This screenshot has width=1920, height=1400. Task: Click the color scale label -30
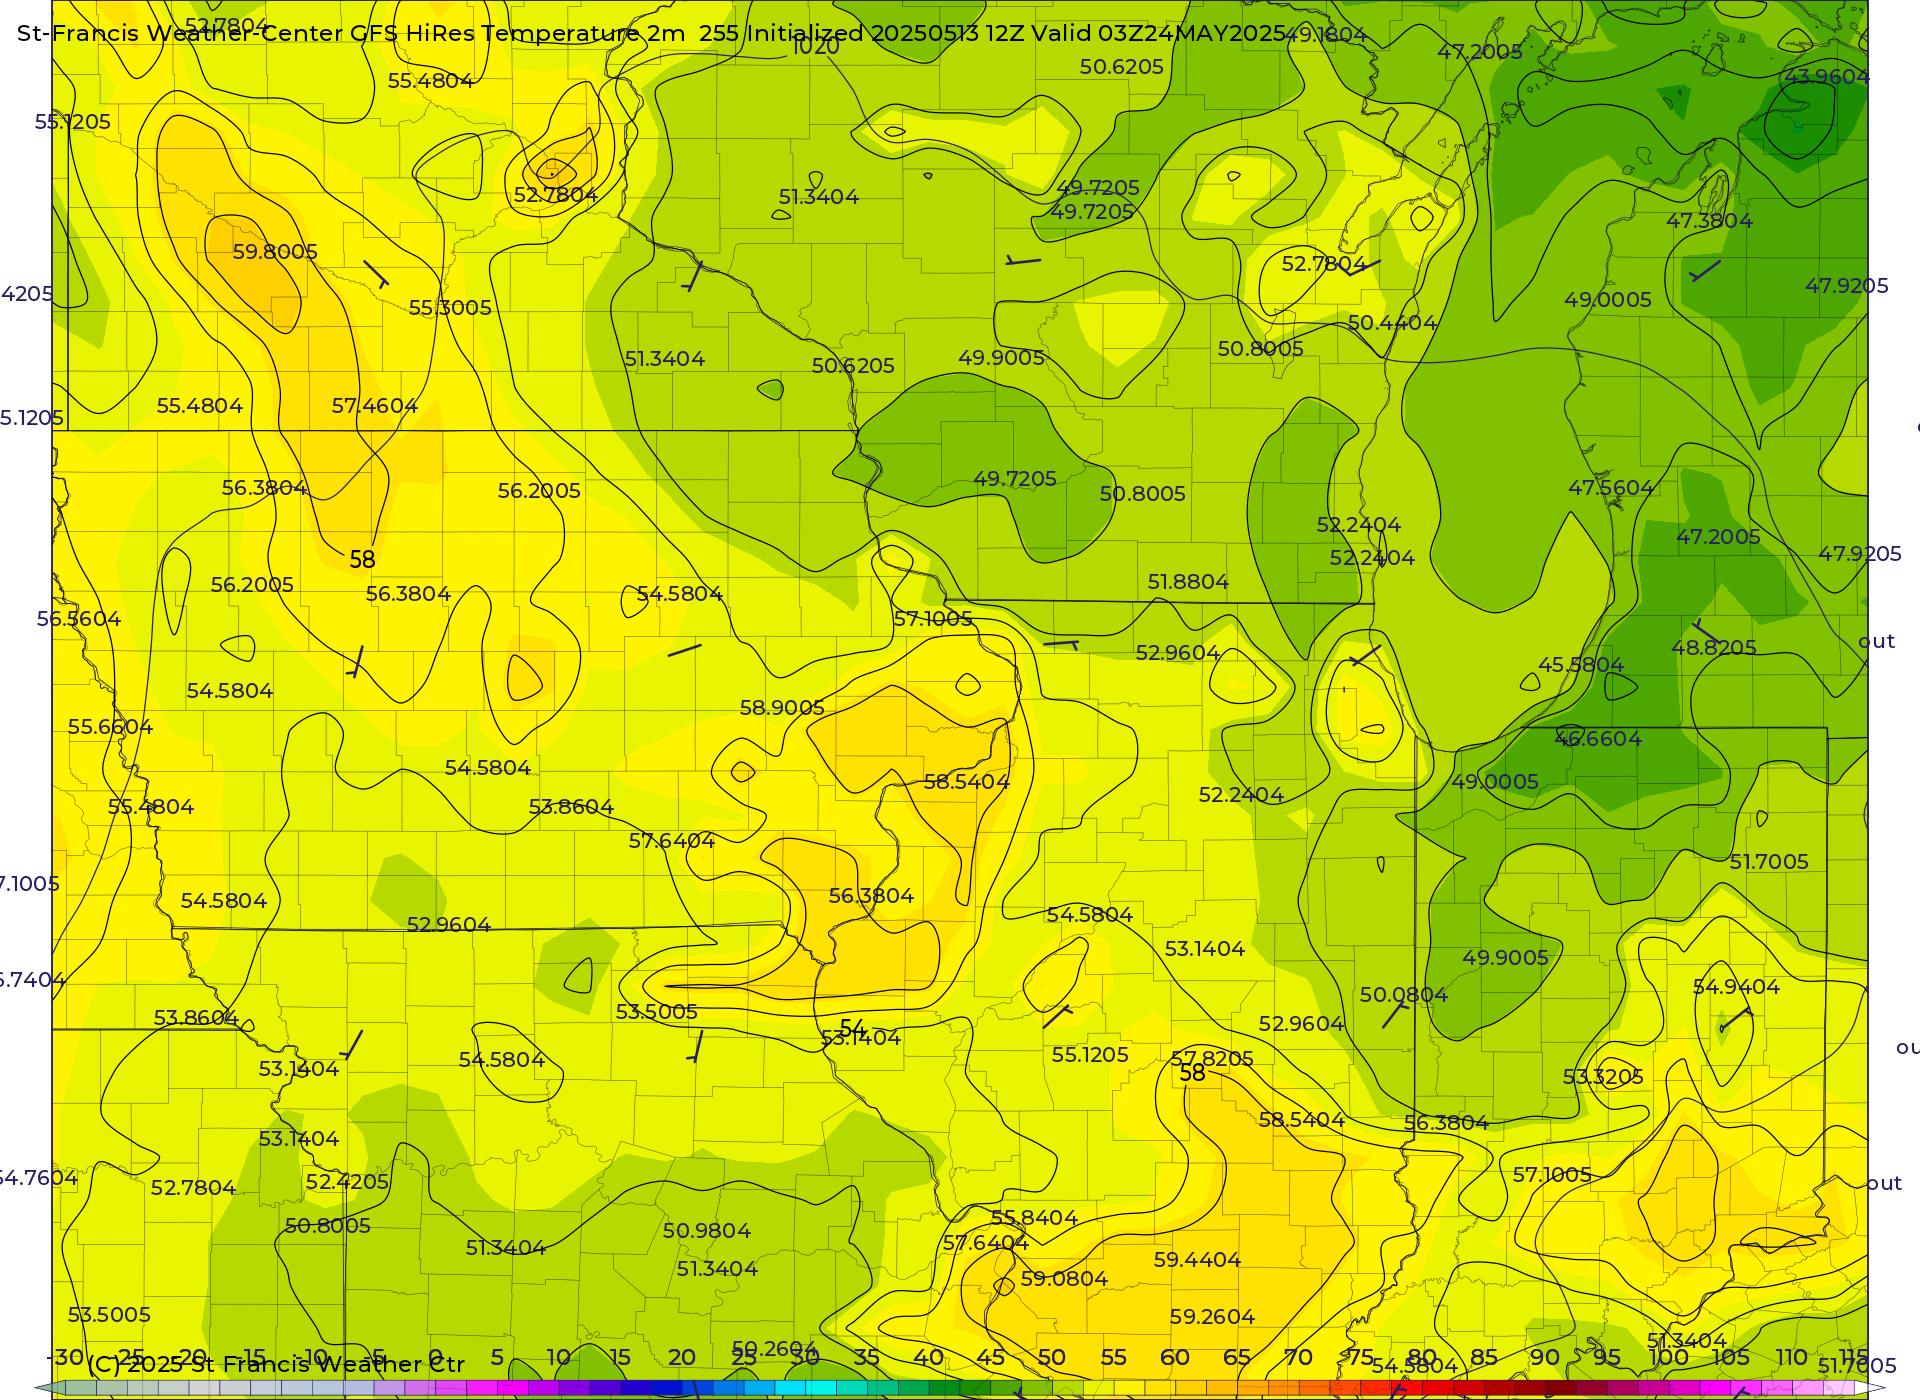(x=66, y=1357)
